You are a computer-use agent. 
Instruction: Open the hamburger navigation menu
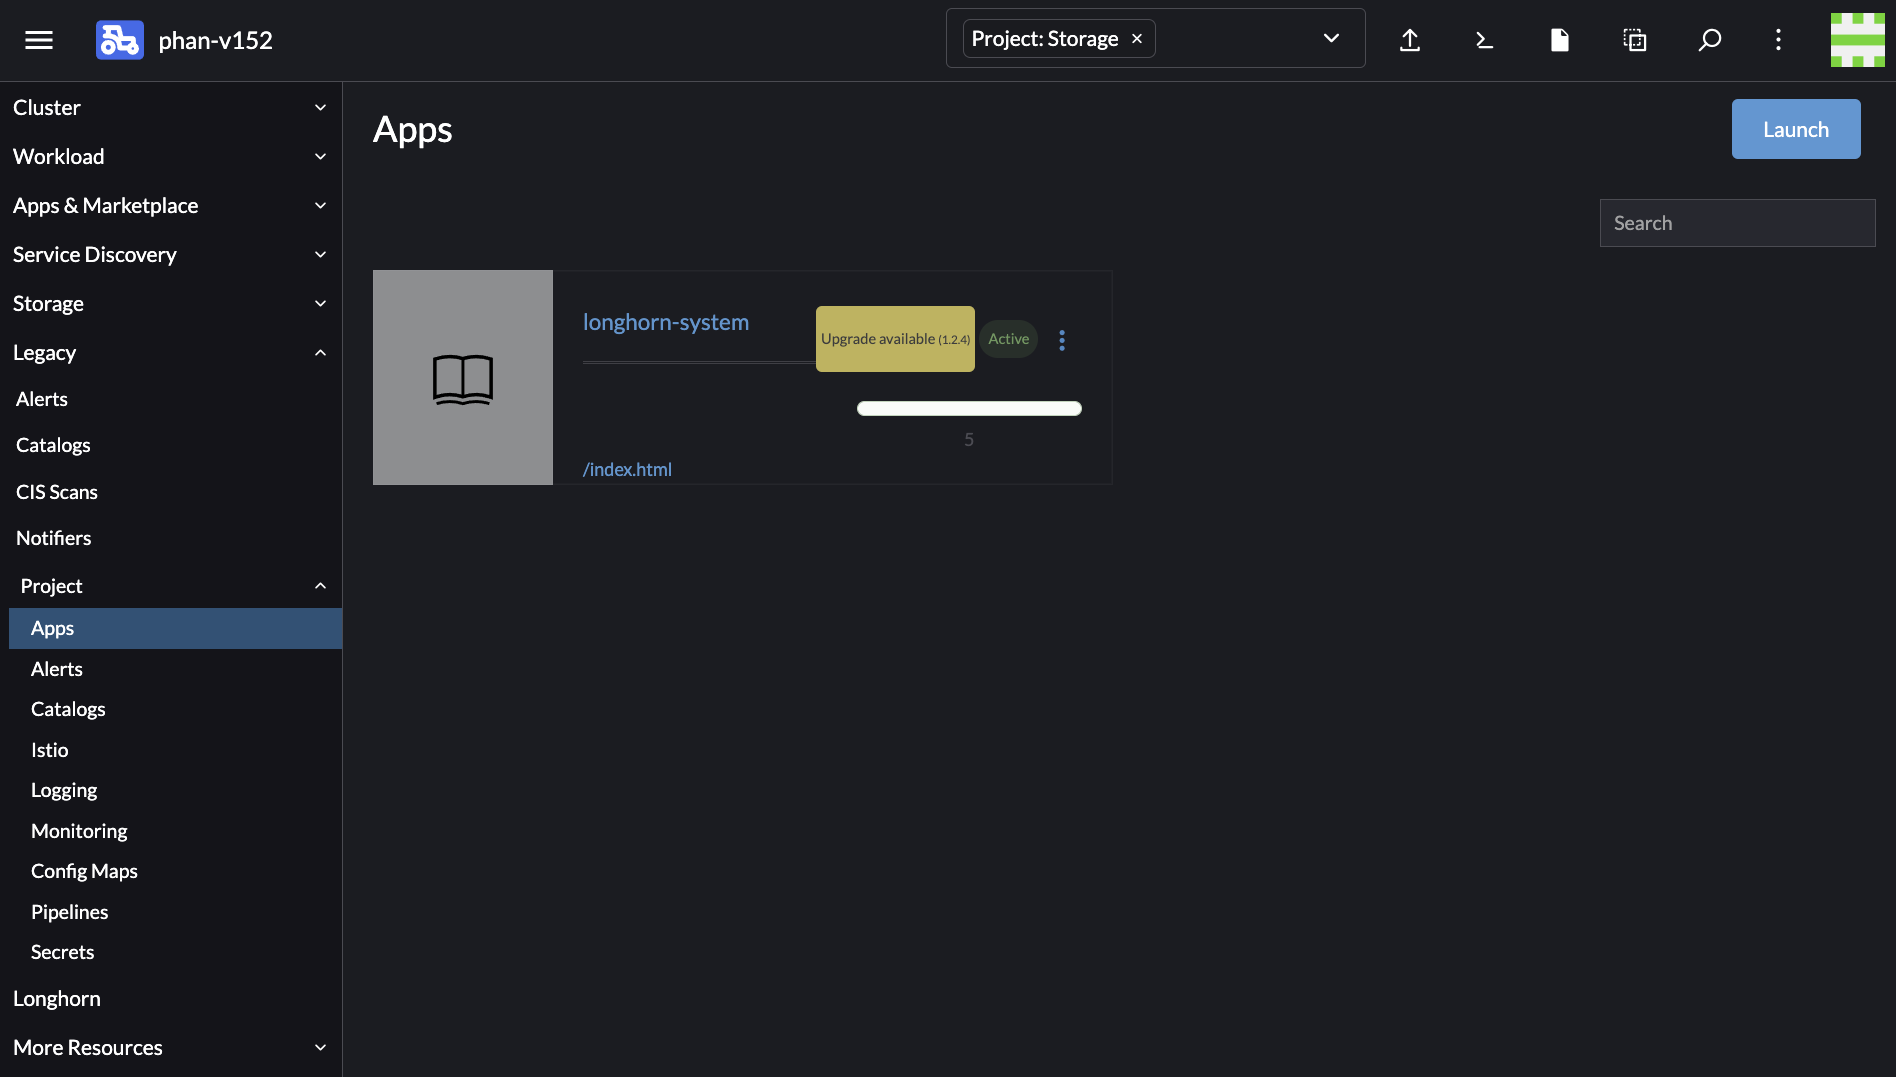point(39,40)
